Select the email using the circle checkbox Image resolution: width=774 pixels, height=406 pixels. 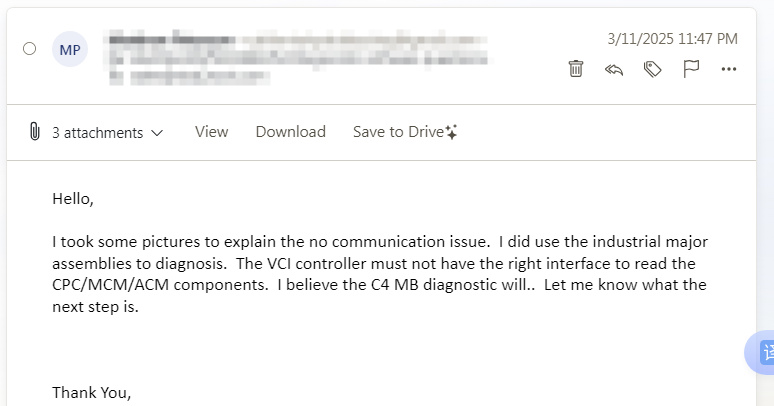[x=30, y=49]
